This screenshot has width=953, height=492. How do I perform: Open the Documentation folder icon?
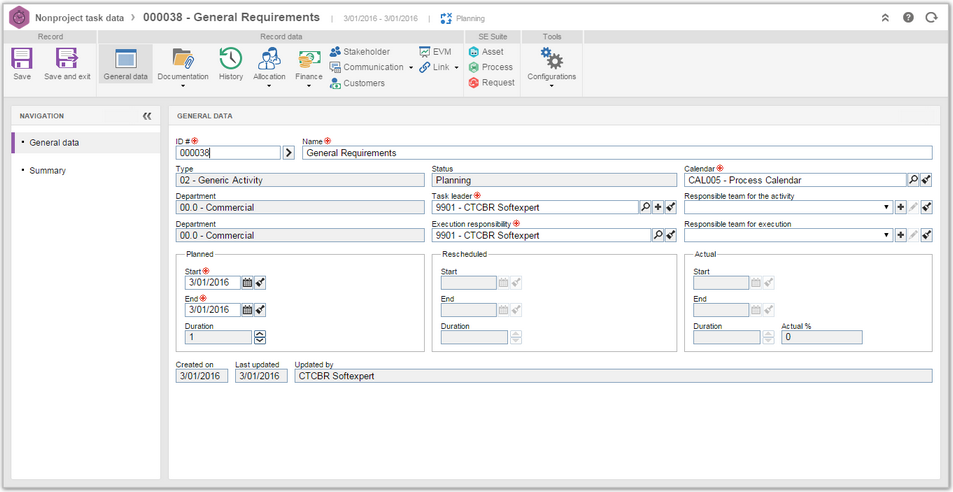pos(183,59)
